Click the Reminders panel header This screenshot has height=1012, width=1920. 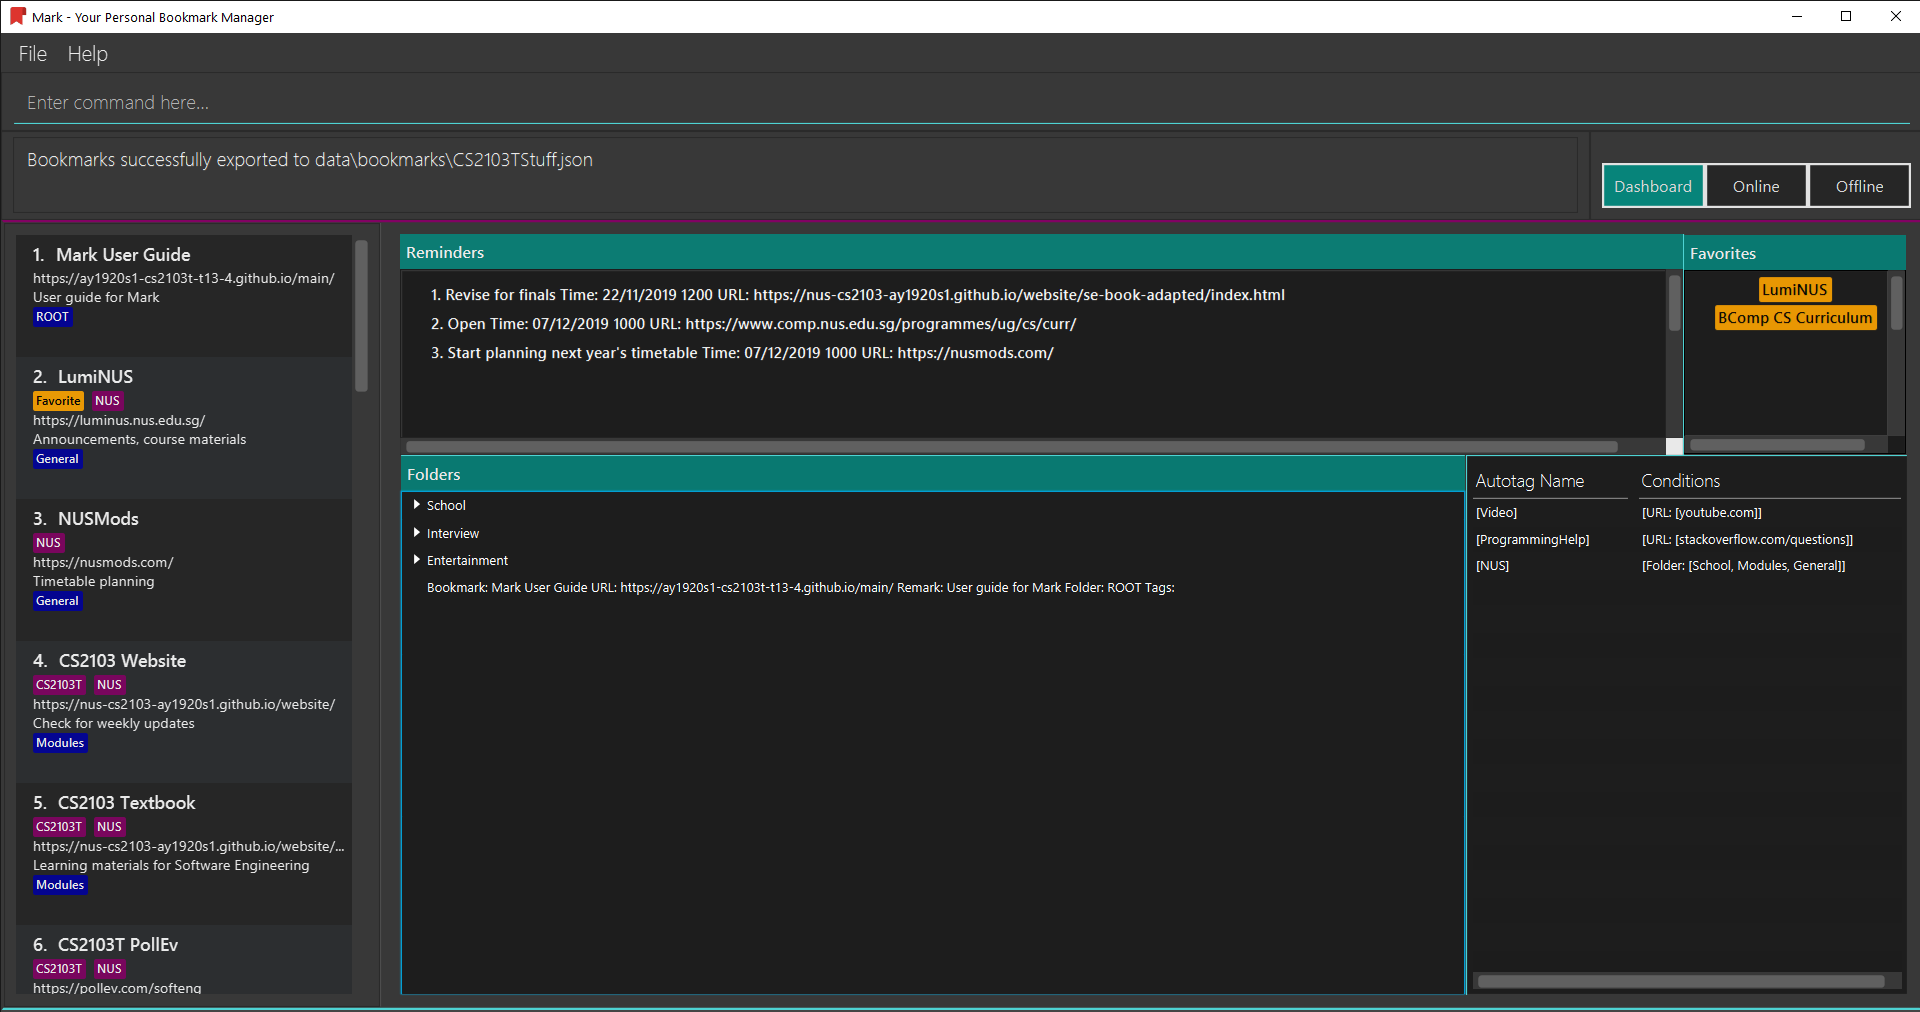click(1041, 253)
